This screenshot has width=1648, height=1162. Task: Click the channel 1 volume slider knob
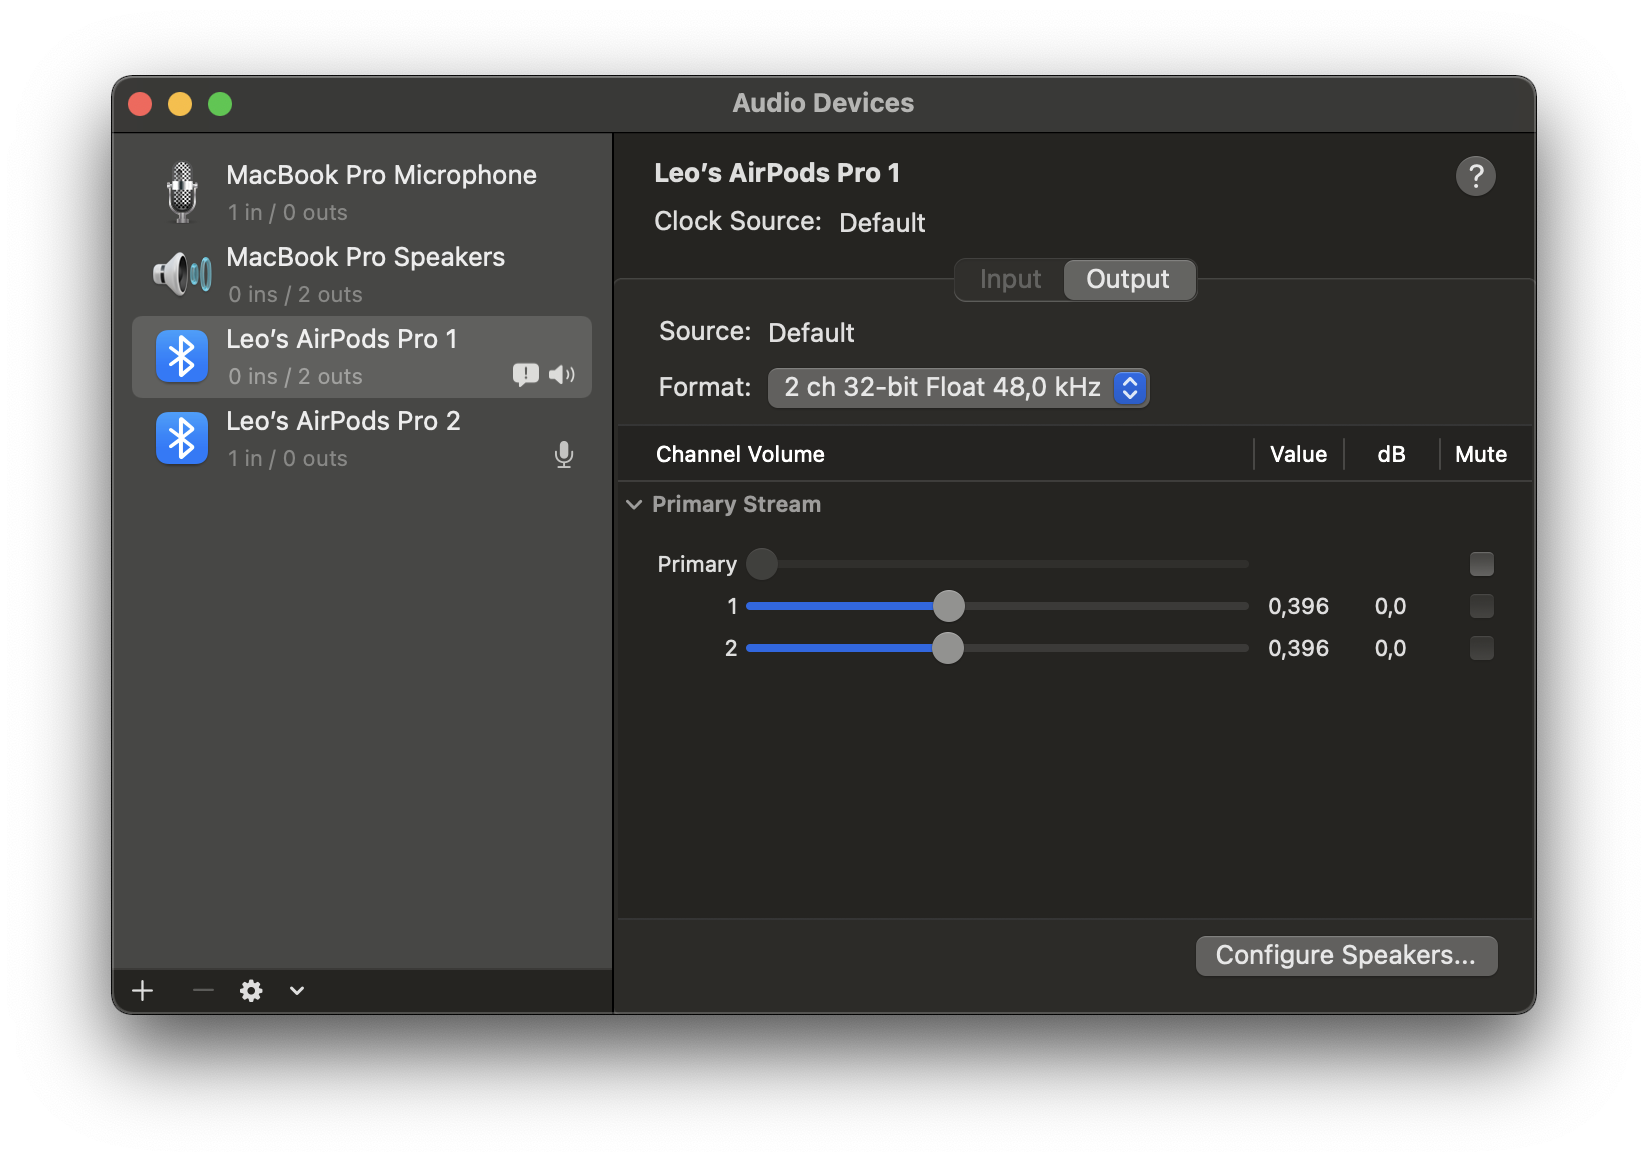pyautogui.click(x=949, y=606)
